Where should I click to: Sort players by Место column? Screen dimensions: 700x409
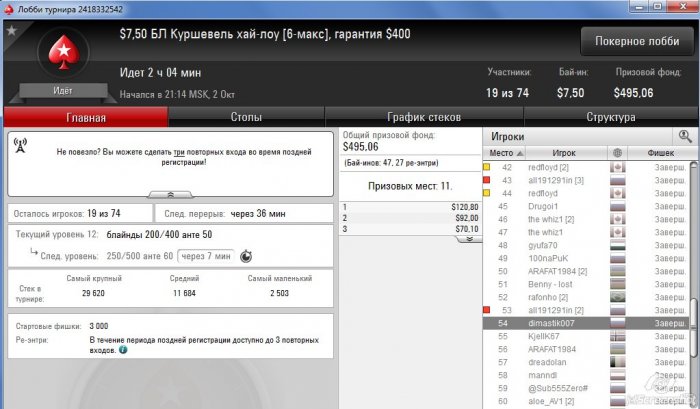click(504, 153)
